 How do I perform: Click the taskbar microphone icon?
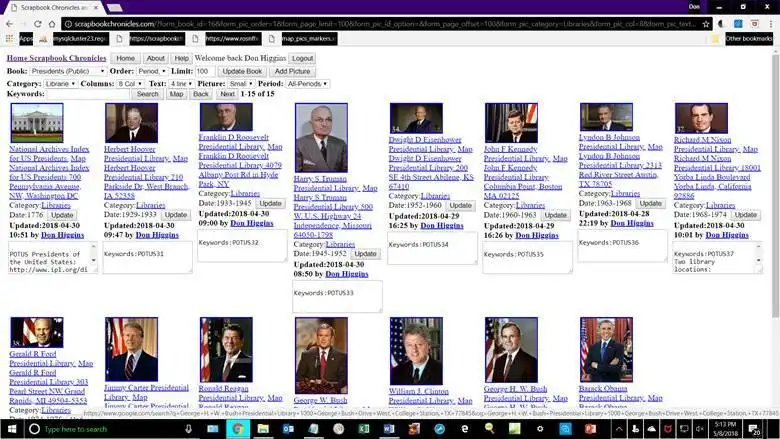tap(189, 429)
